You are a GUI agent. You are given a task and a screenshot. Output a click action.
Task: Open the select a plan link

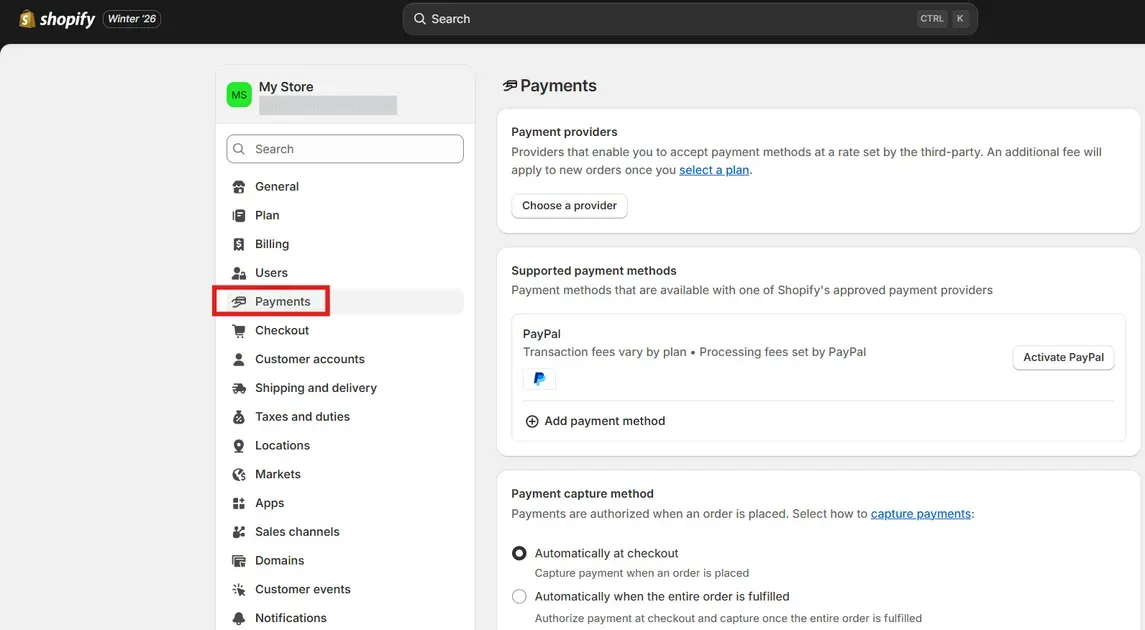point(714,170)
